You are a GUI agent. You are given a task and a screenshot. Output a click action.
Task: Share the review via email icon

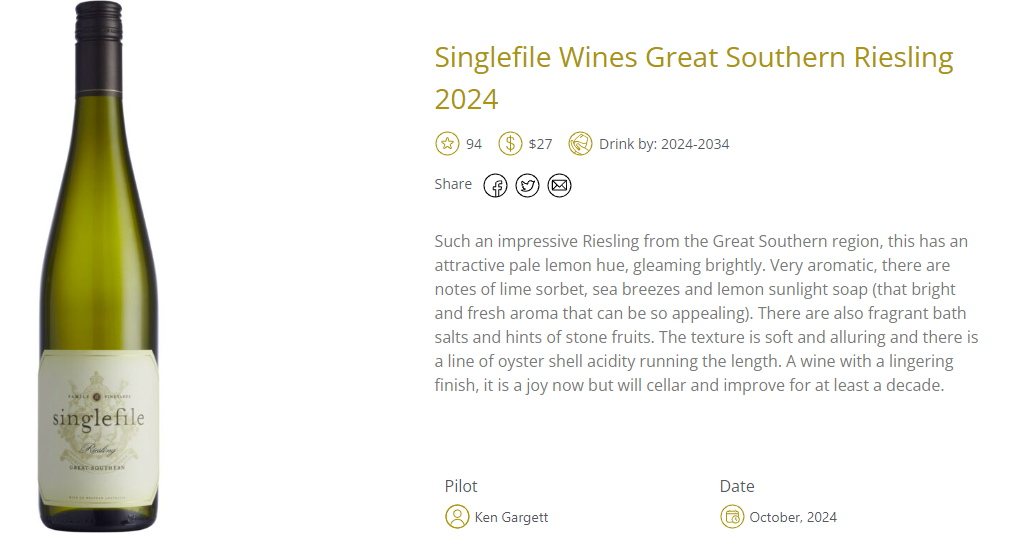(x=559, y=186)
